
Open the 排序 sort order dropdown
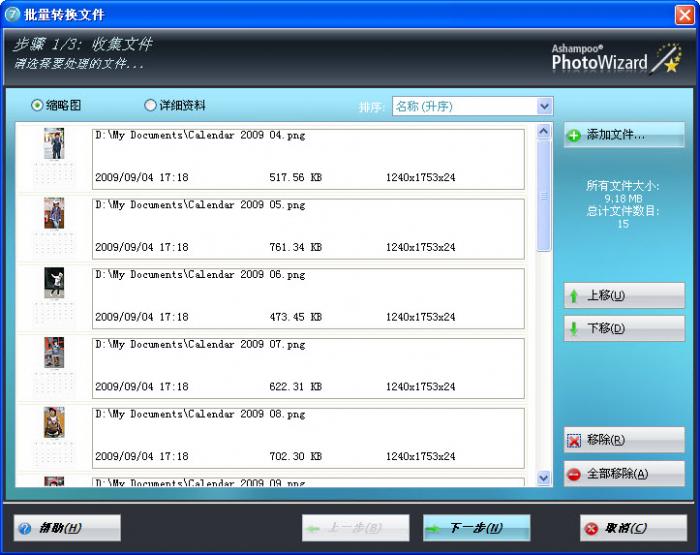click(x=544, y=106)
